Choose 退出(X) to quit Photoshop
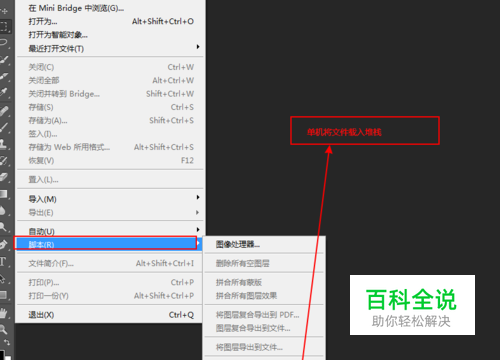500x360 pixels. coord(109,315)
